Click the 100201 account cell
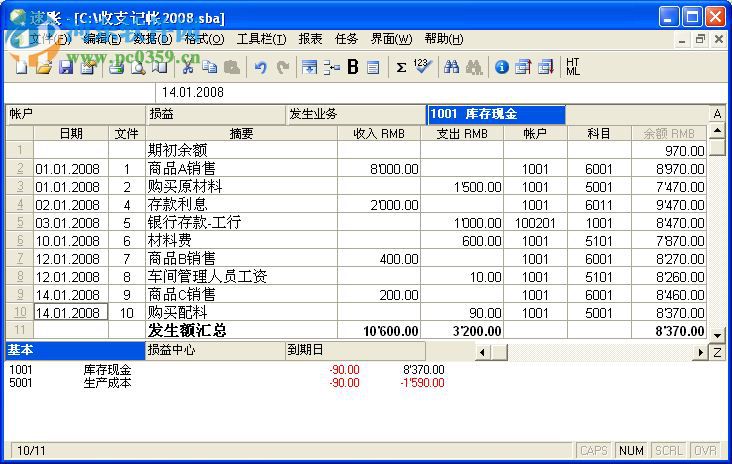 point(535,223)
